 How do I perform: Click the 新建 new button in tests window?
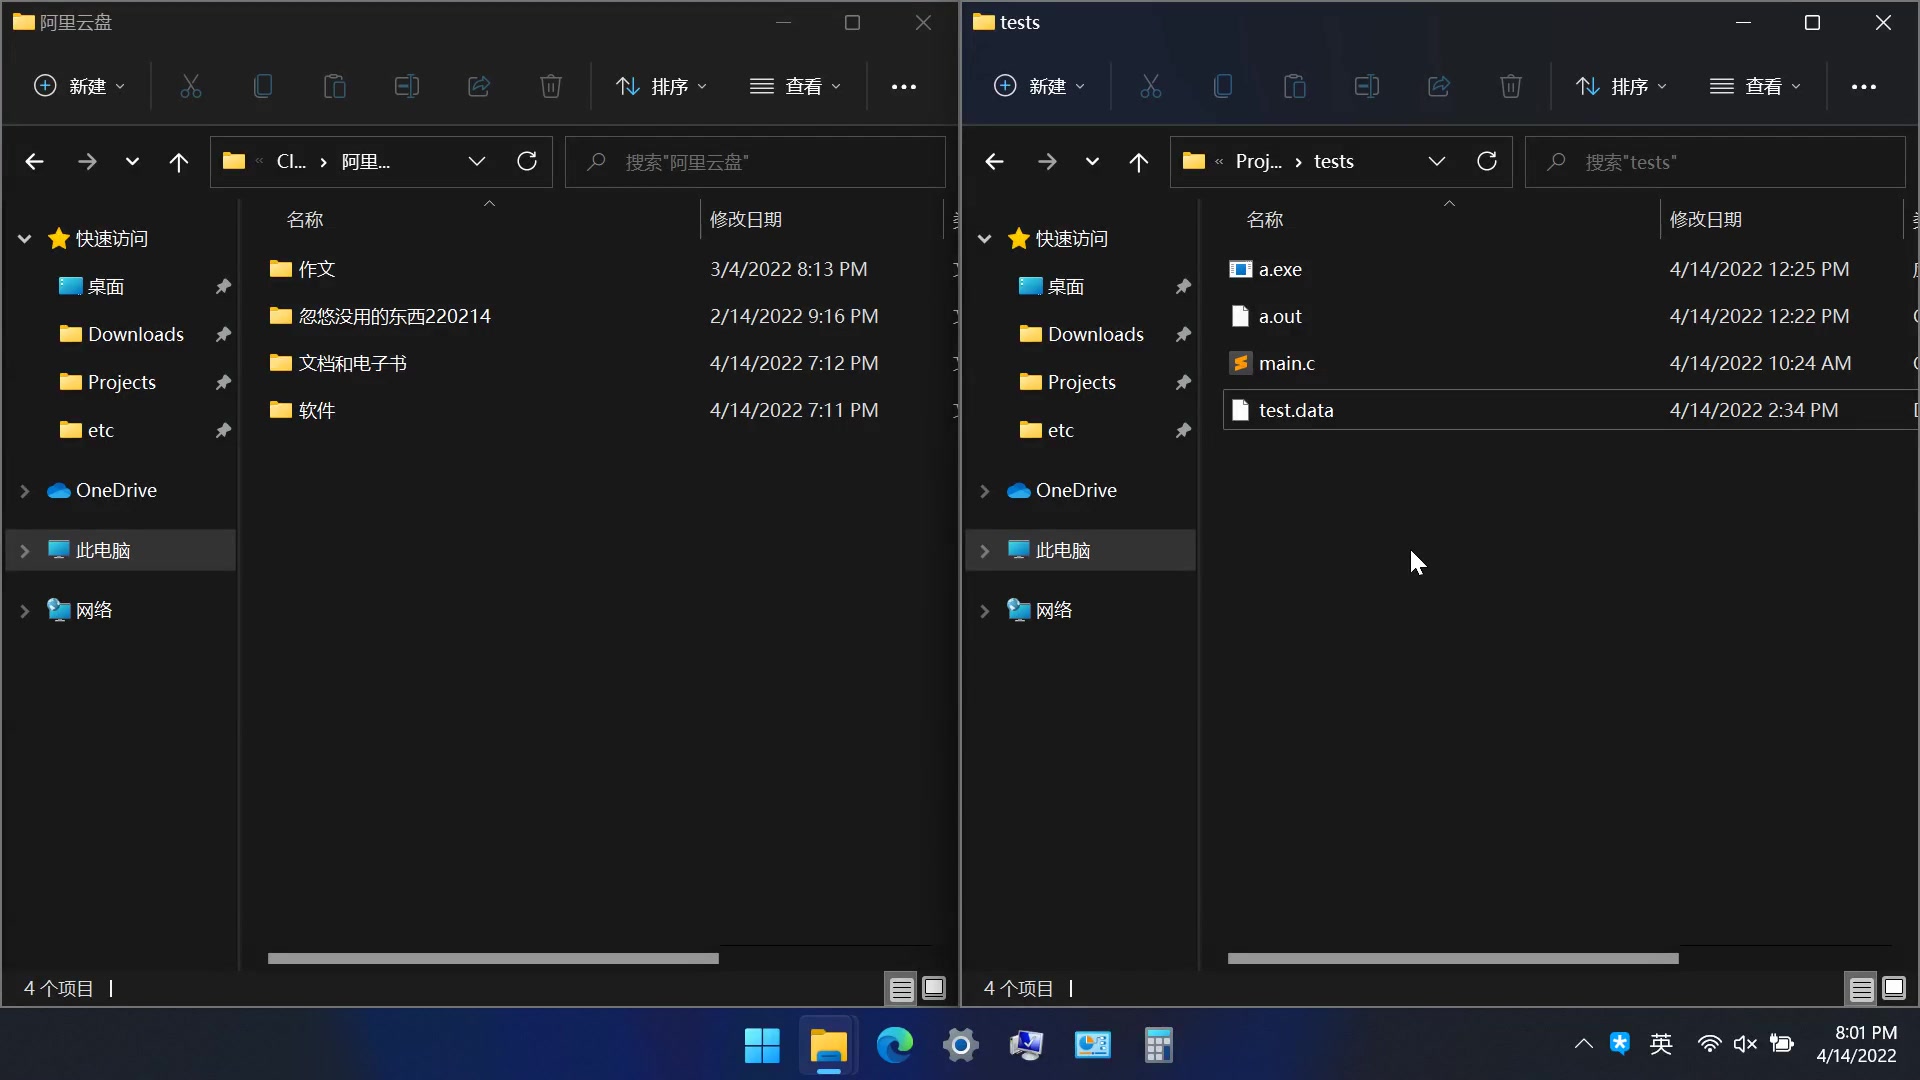[1038, 86]
